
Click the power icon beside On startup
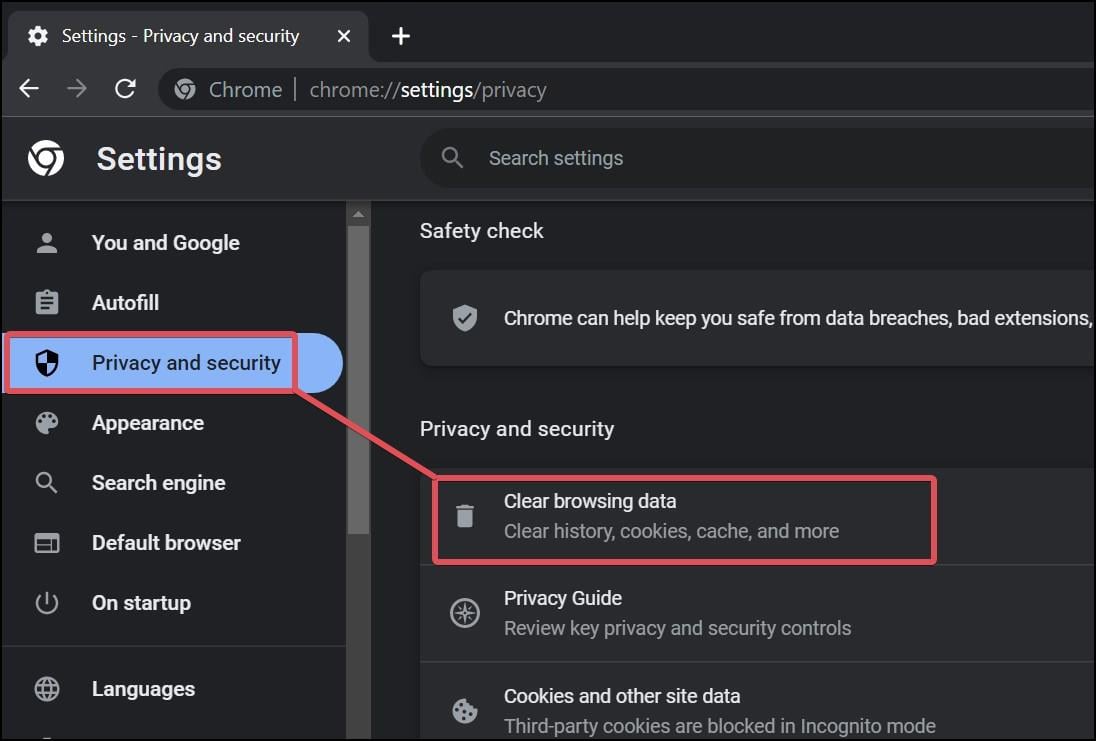tap(47, 603)
